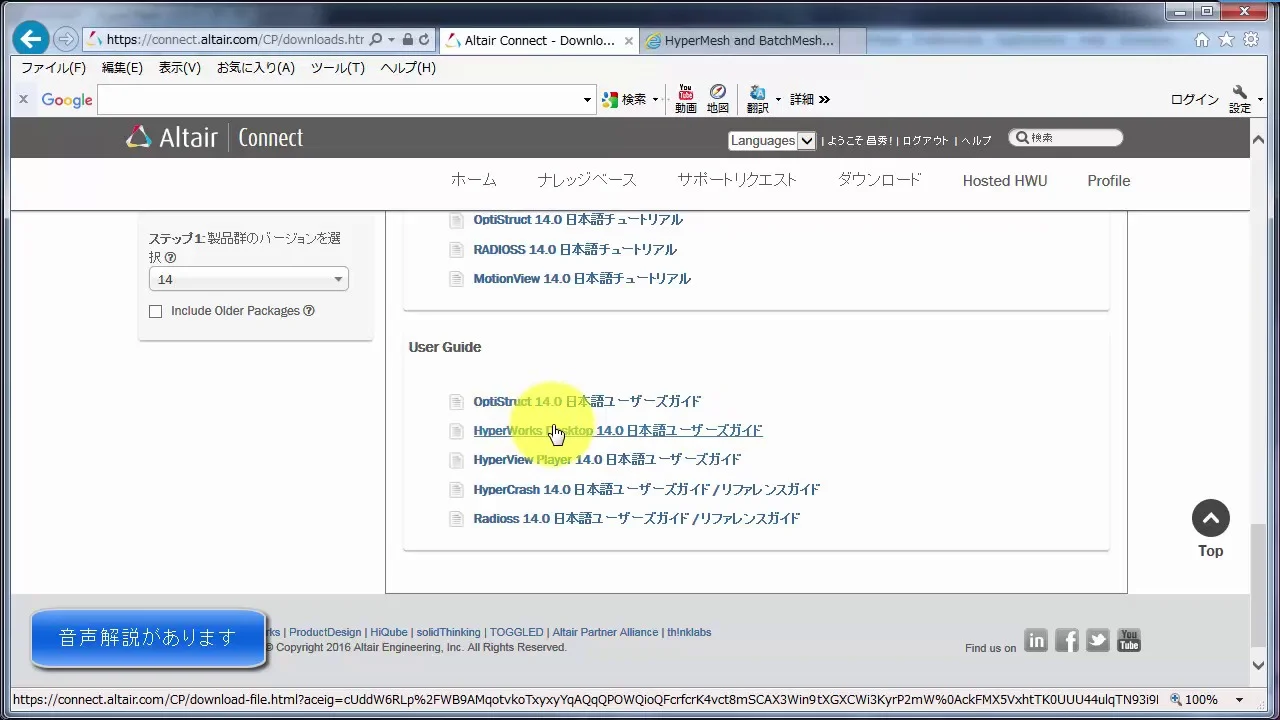Image resolution: width=1280 pixels, height=720 pixels.
Task: Close the Altair Connect - Downloads tab
Action: (x=629, y=41)
